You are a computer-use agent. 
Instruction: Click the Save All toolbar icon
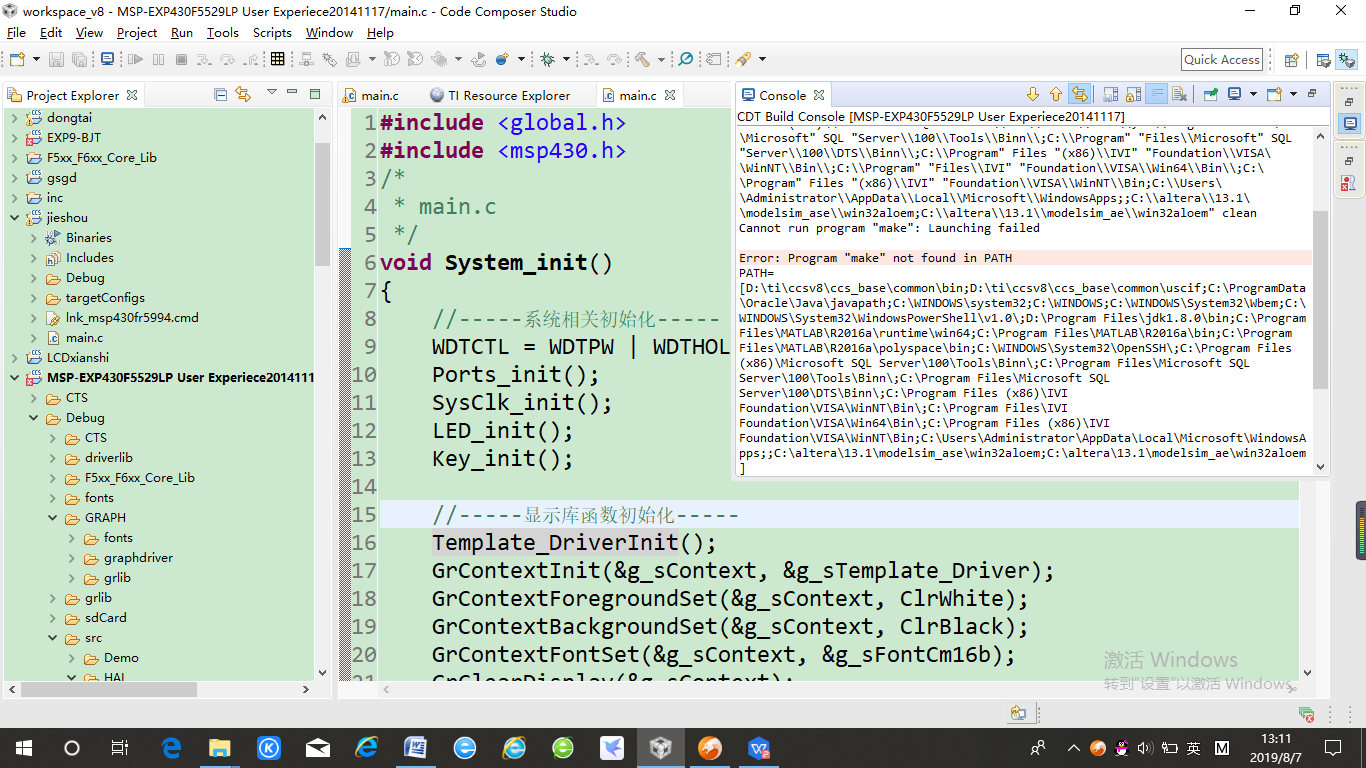pos(79,59)
